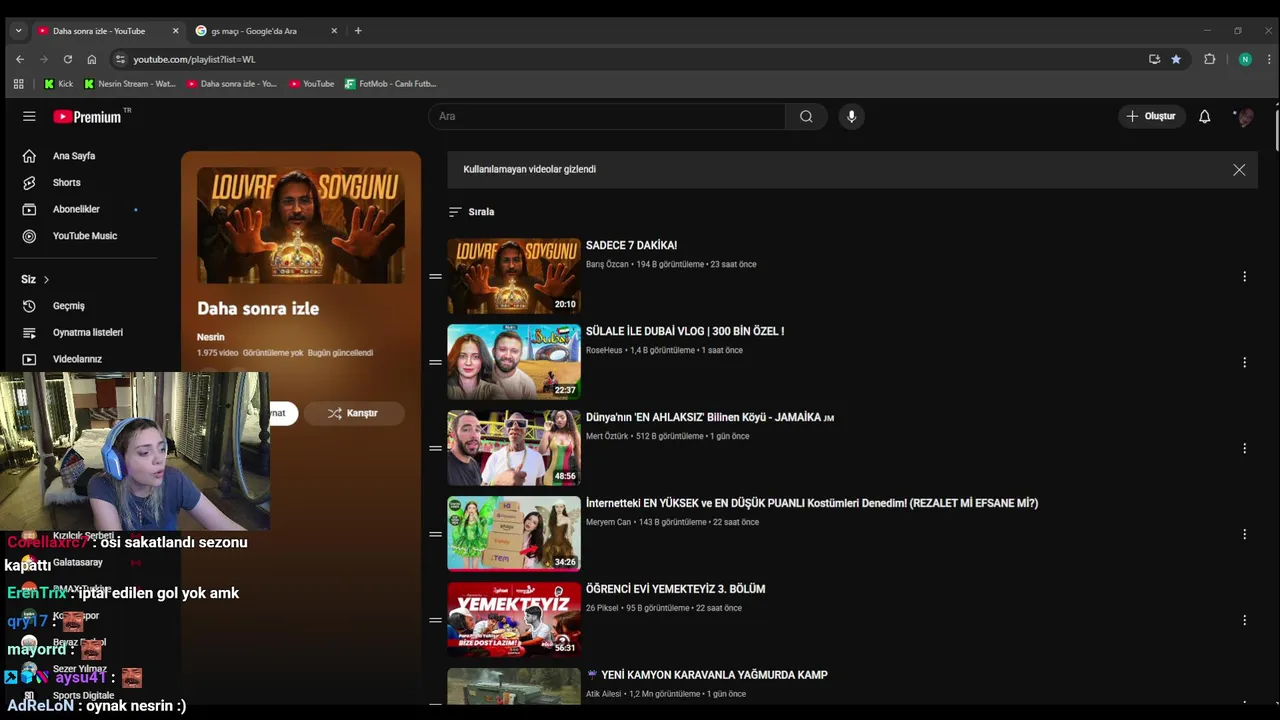Open options menu for the Kostümleri Denedim video
This screenshot has width=1280, height=720.
click(x=1244, y=534)
